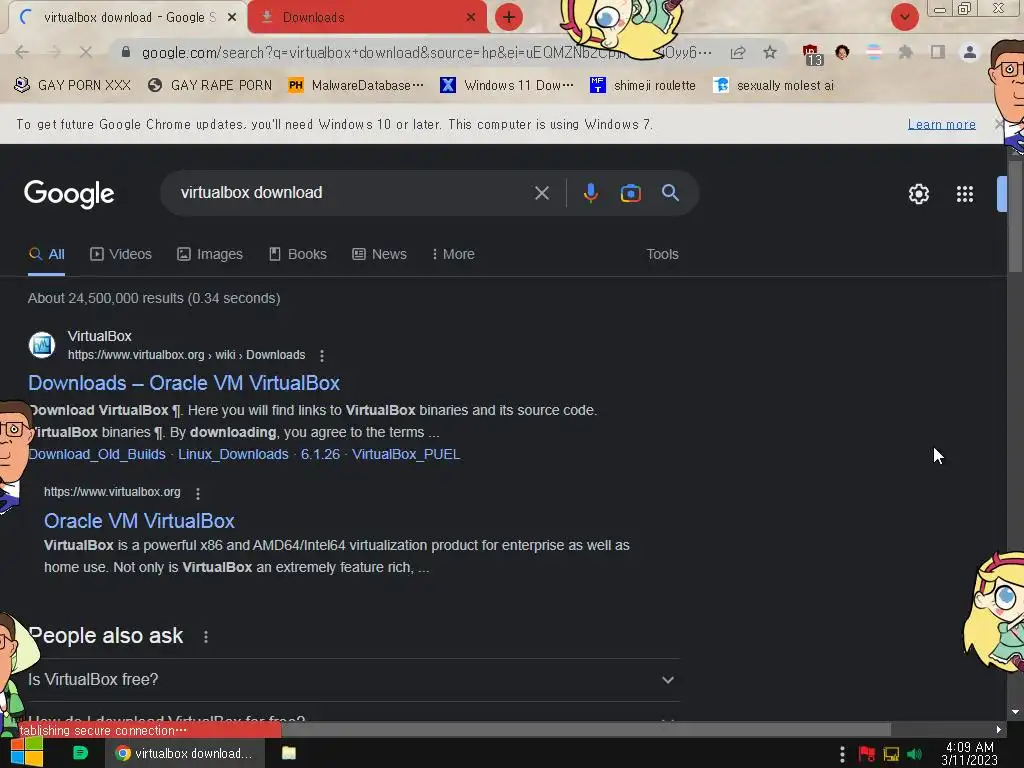Follow the Linux_Downloads sitelink
The height and width of the screenshot is (768, 1024).
coord(233,455)
